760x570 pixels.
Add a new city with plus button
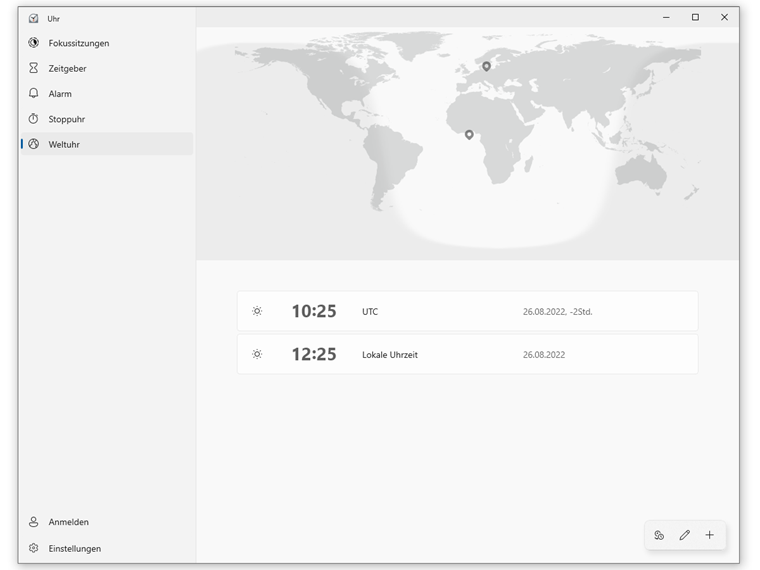coord(710,535)
